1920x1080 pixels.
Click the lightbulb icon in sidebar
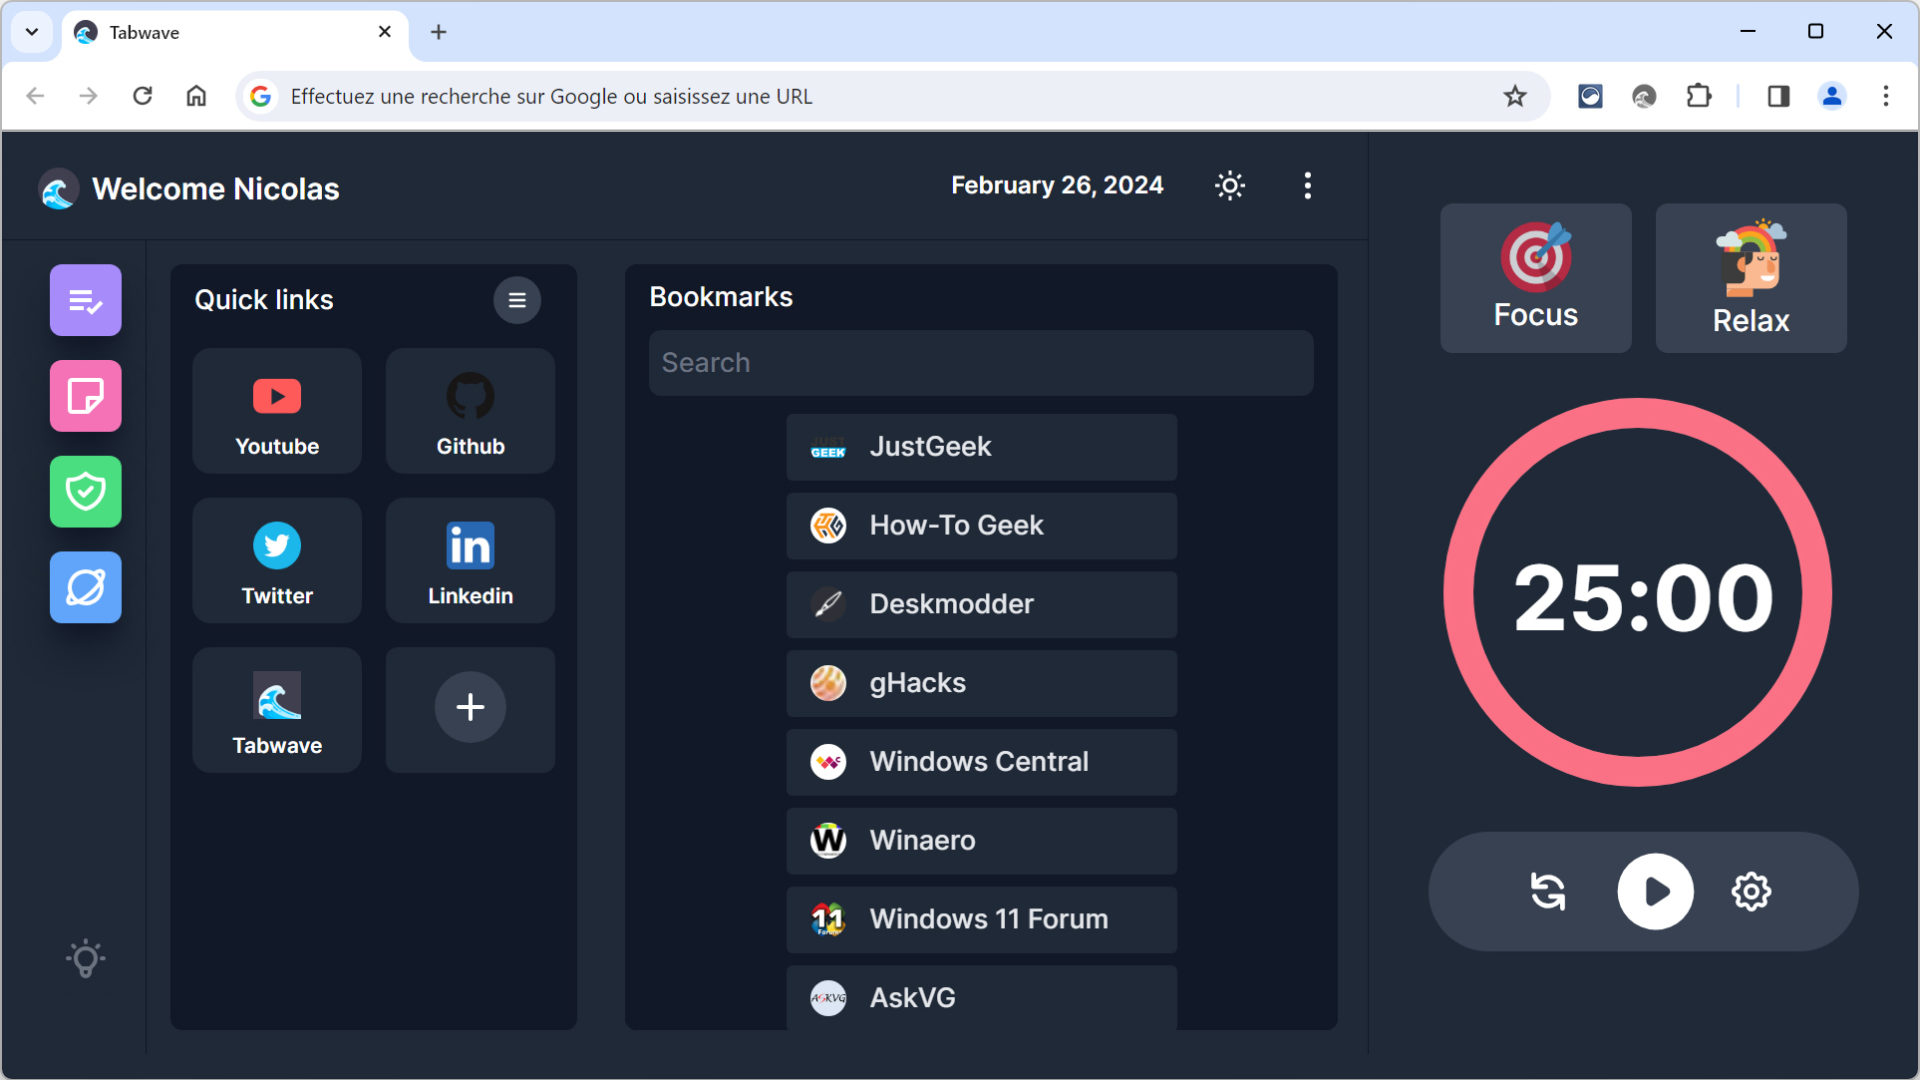[x=86, y=958]
